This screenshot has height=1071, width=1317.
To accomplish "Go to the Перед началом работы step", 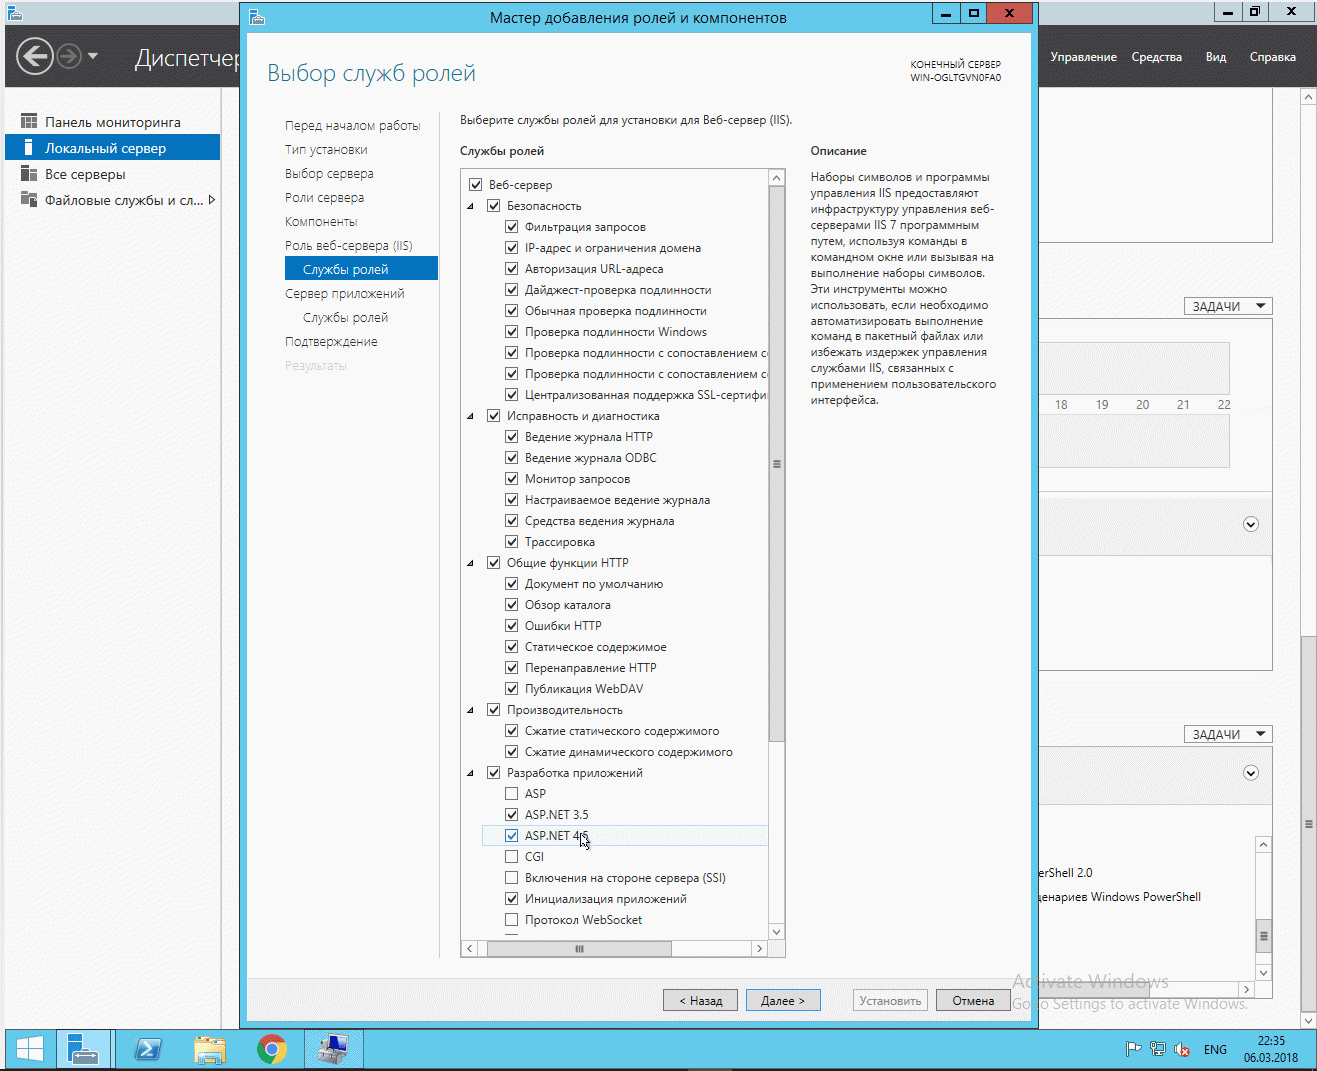I will [x=352, y=126].
